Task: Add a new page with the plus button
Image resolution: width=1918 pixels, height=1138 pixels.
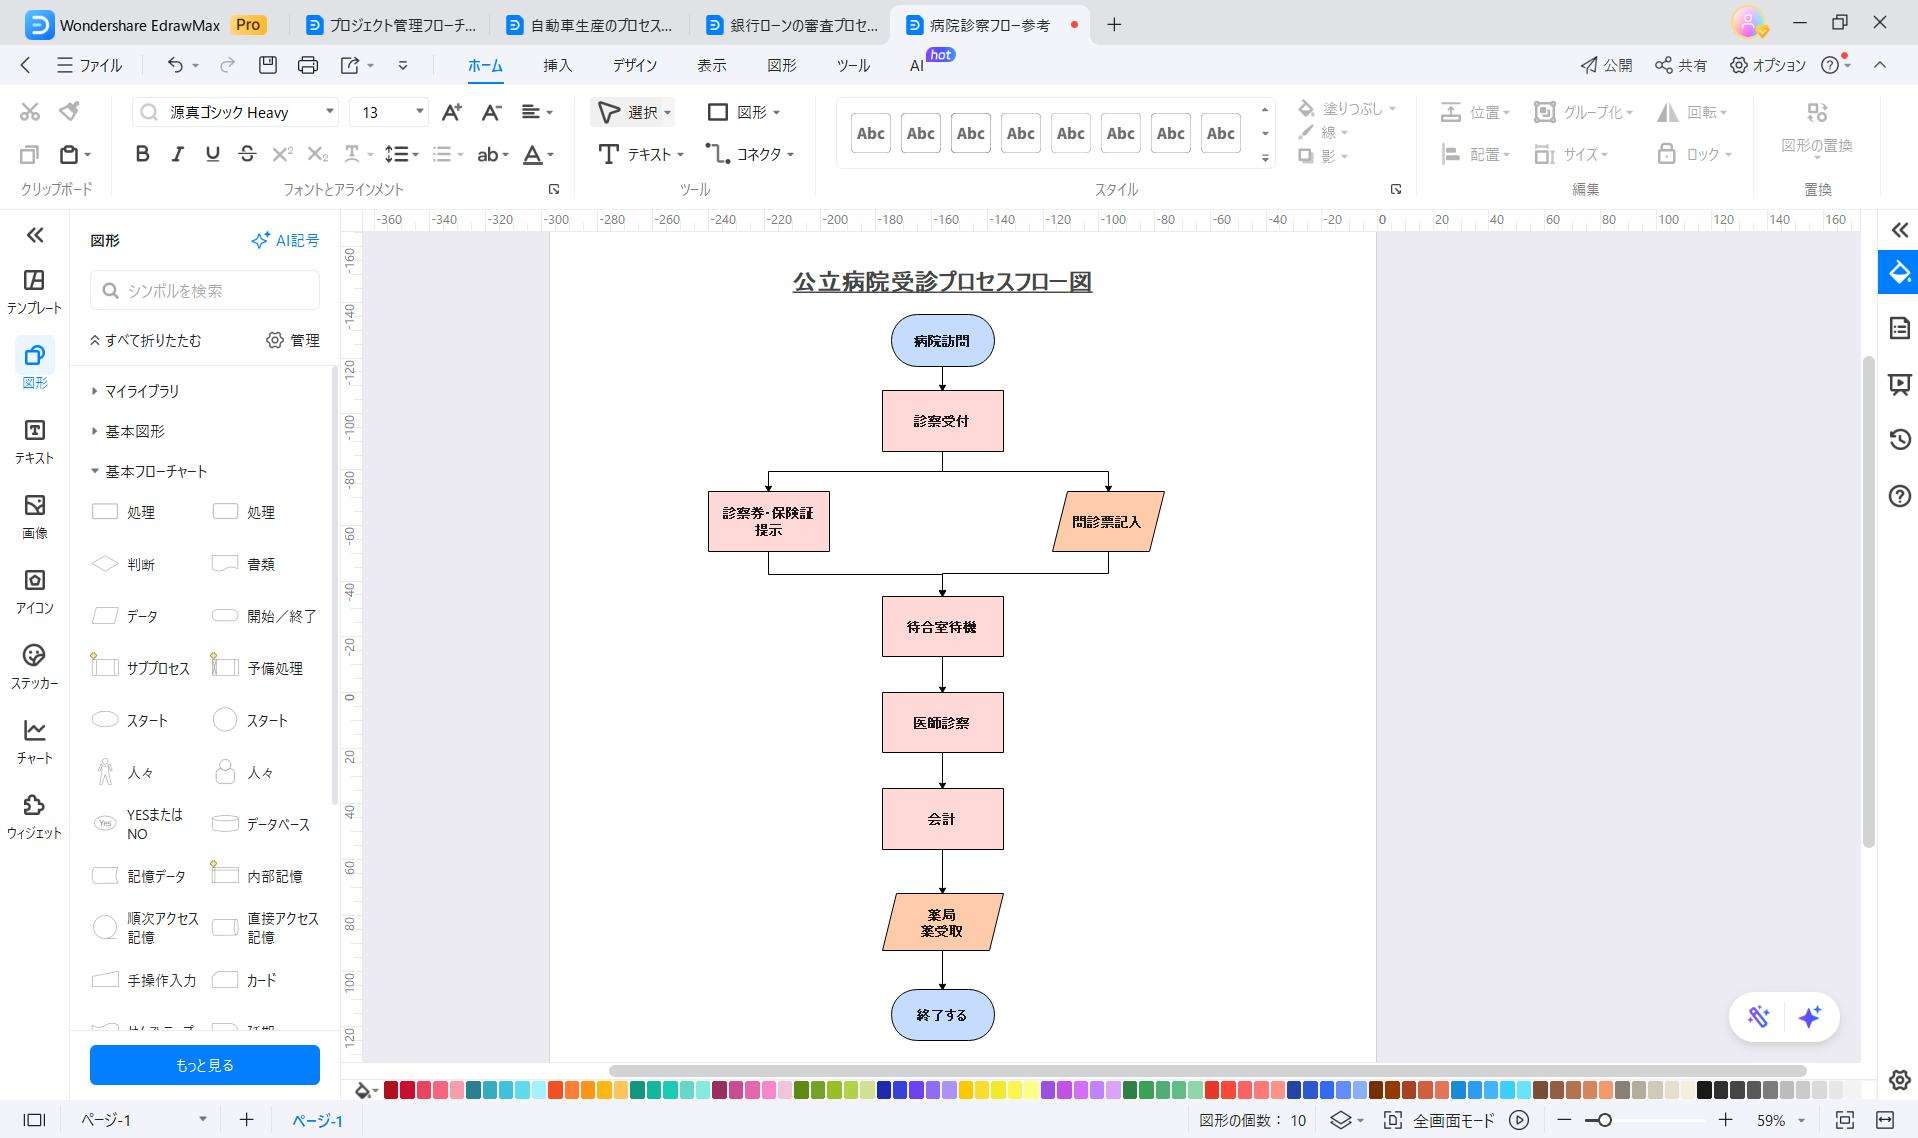Action: coord(246,1120)
